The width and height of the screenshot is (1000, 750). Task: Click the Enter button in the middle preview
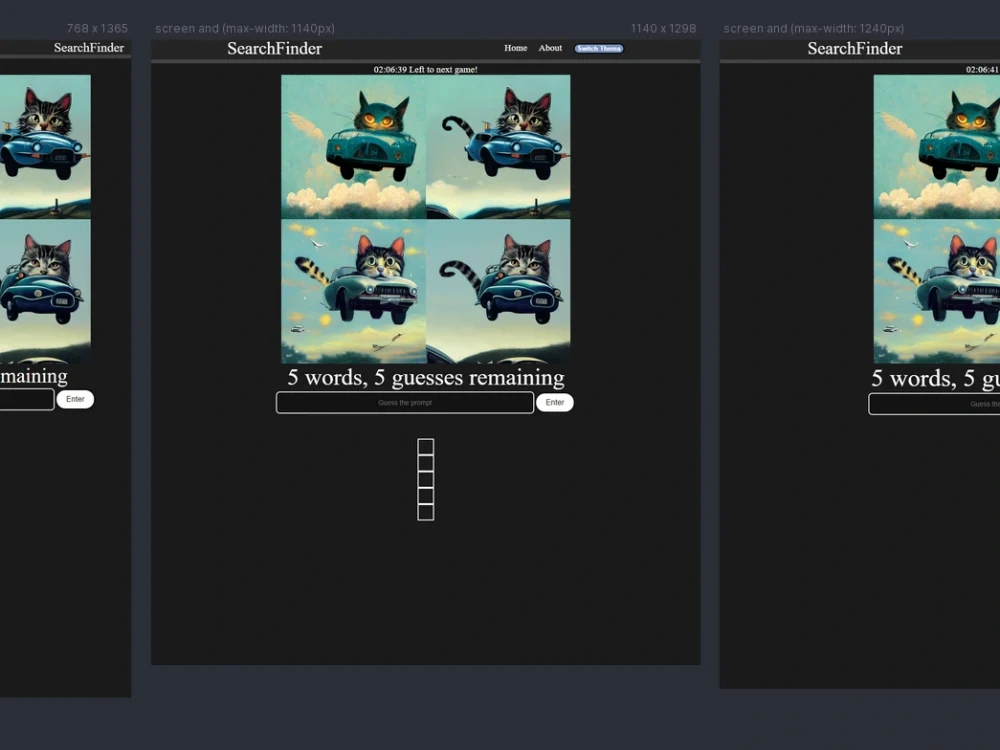(555, 402)
